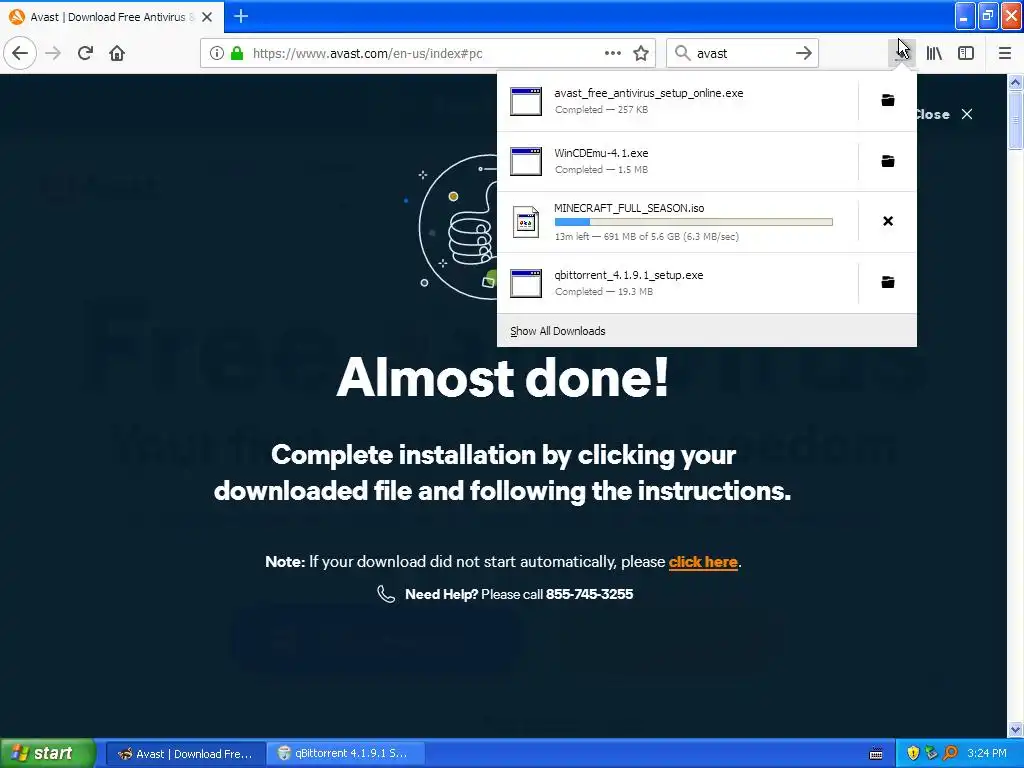
Task: Open the Firefox hamburger menu
Action: [x=1004, y=53]
